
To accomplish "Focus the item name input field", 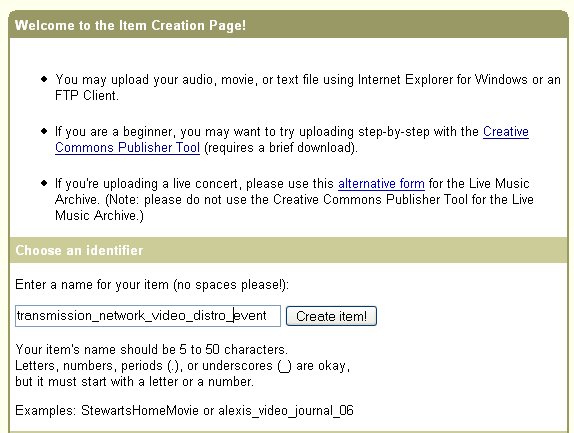I will click(x=148, y=316).
